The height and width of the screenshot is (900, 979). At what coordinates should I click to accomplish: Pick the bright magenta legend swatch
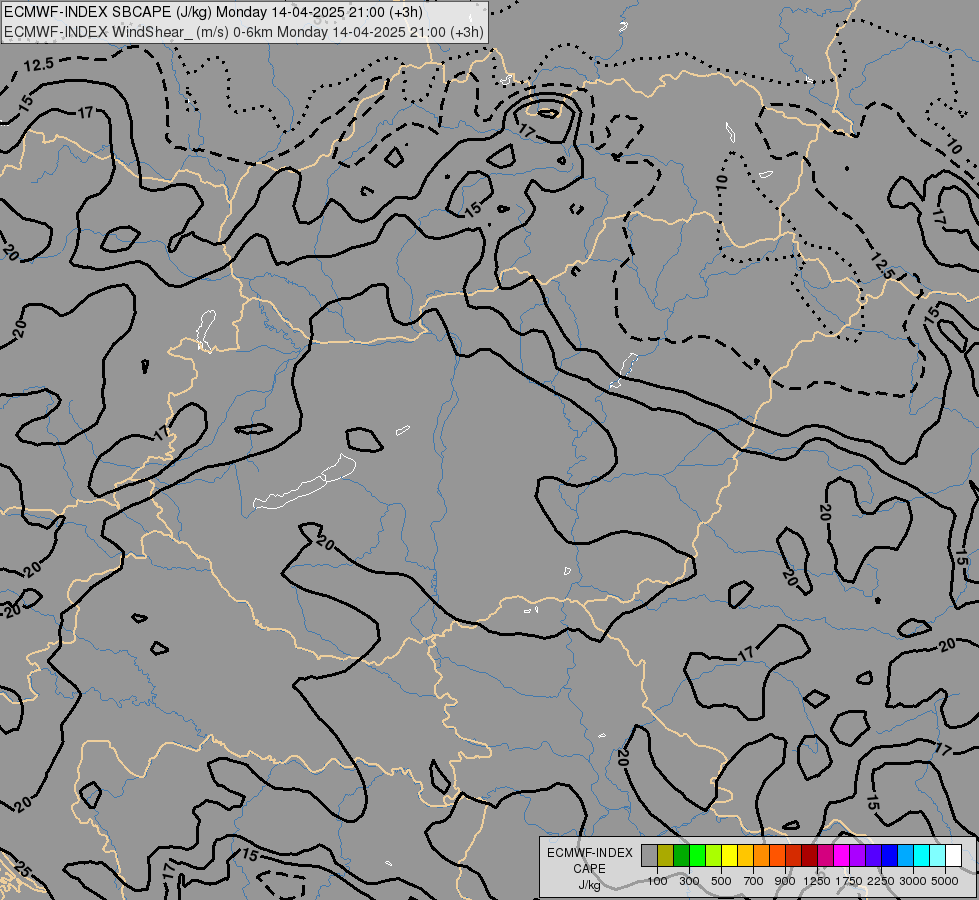(841, 855)
